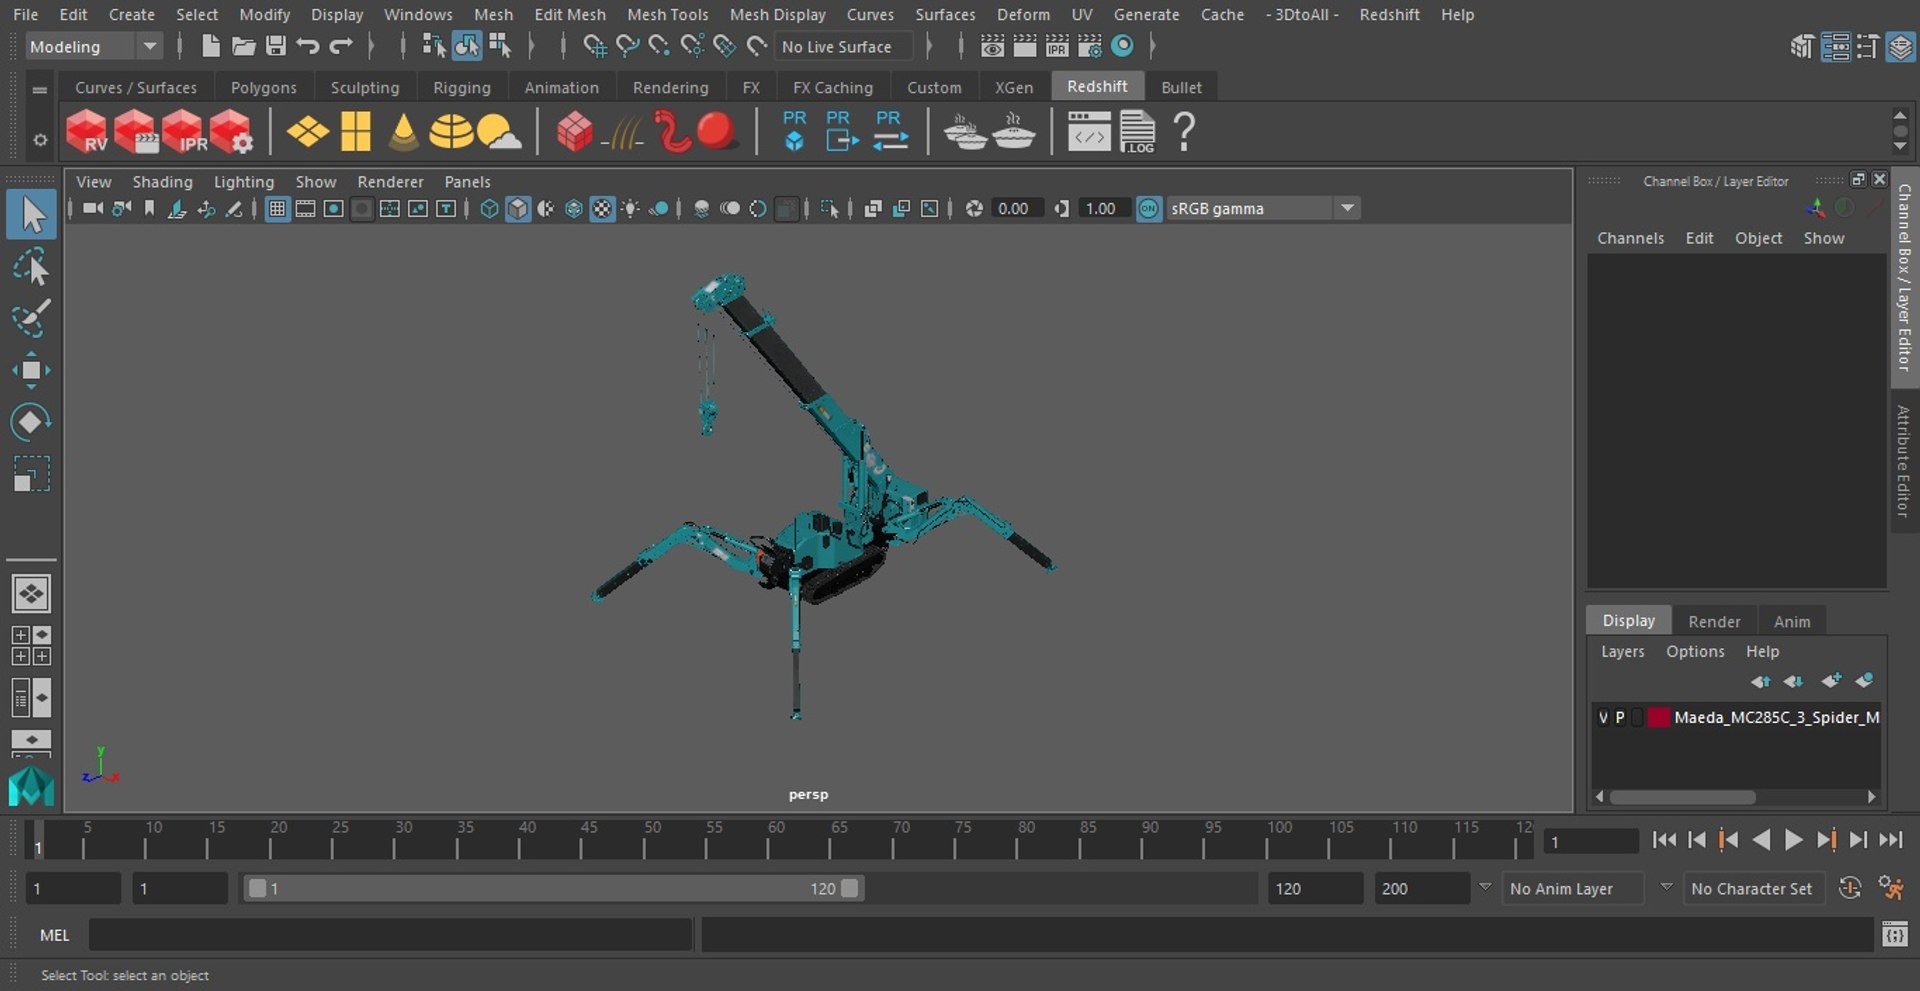Switch to single pane layout icon
The image size is (1920, 991).
[31, 594]
